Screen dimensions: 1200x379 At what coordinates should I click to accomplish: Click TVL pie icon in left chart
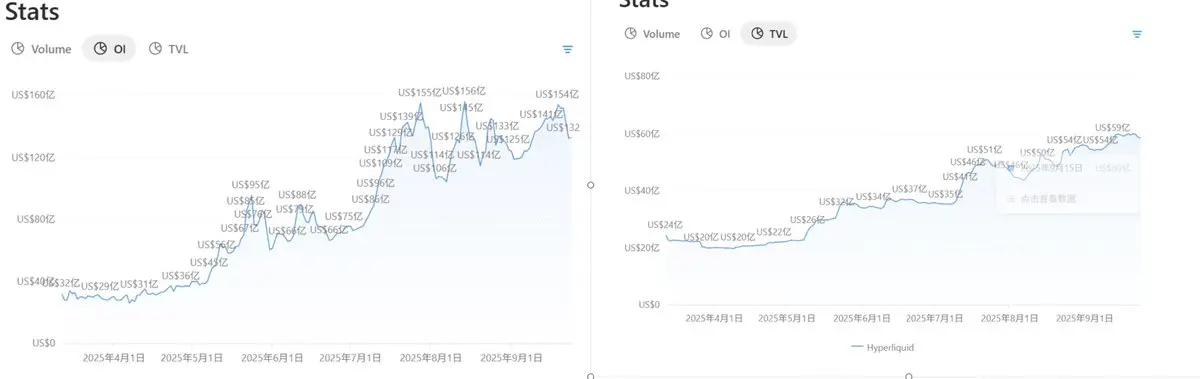pyautogui.click(x=155, y=49)
